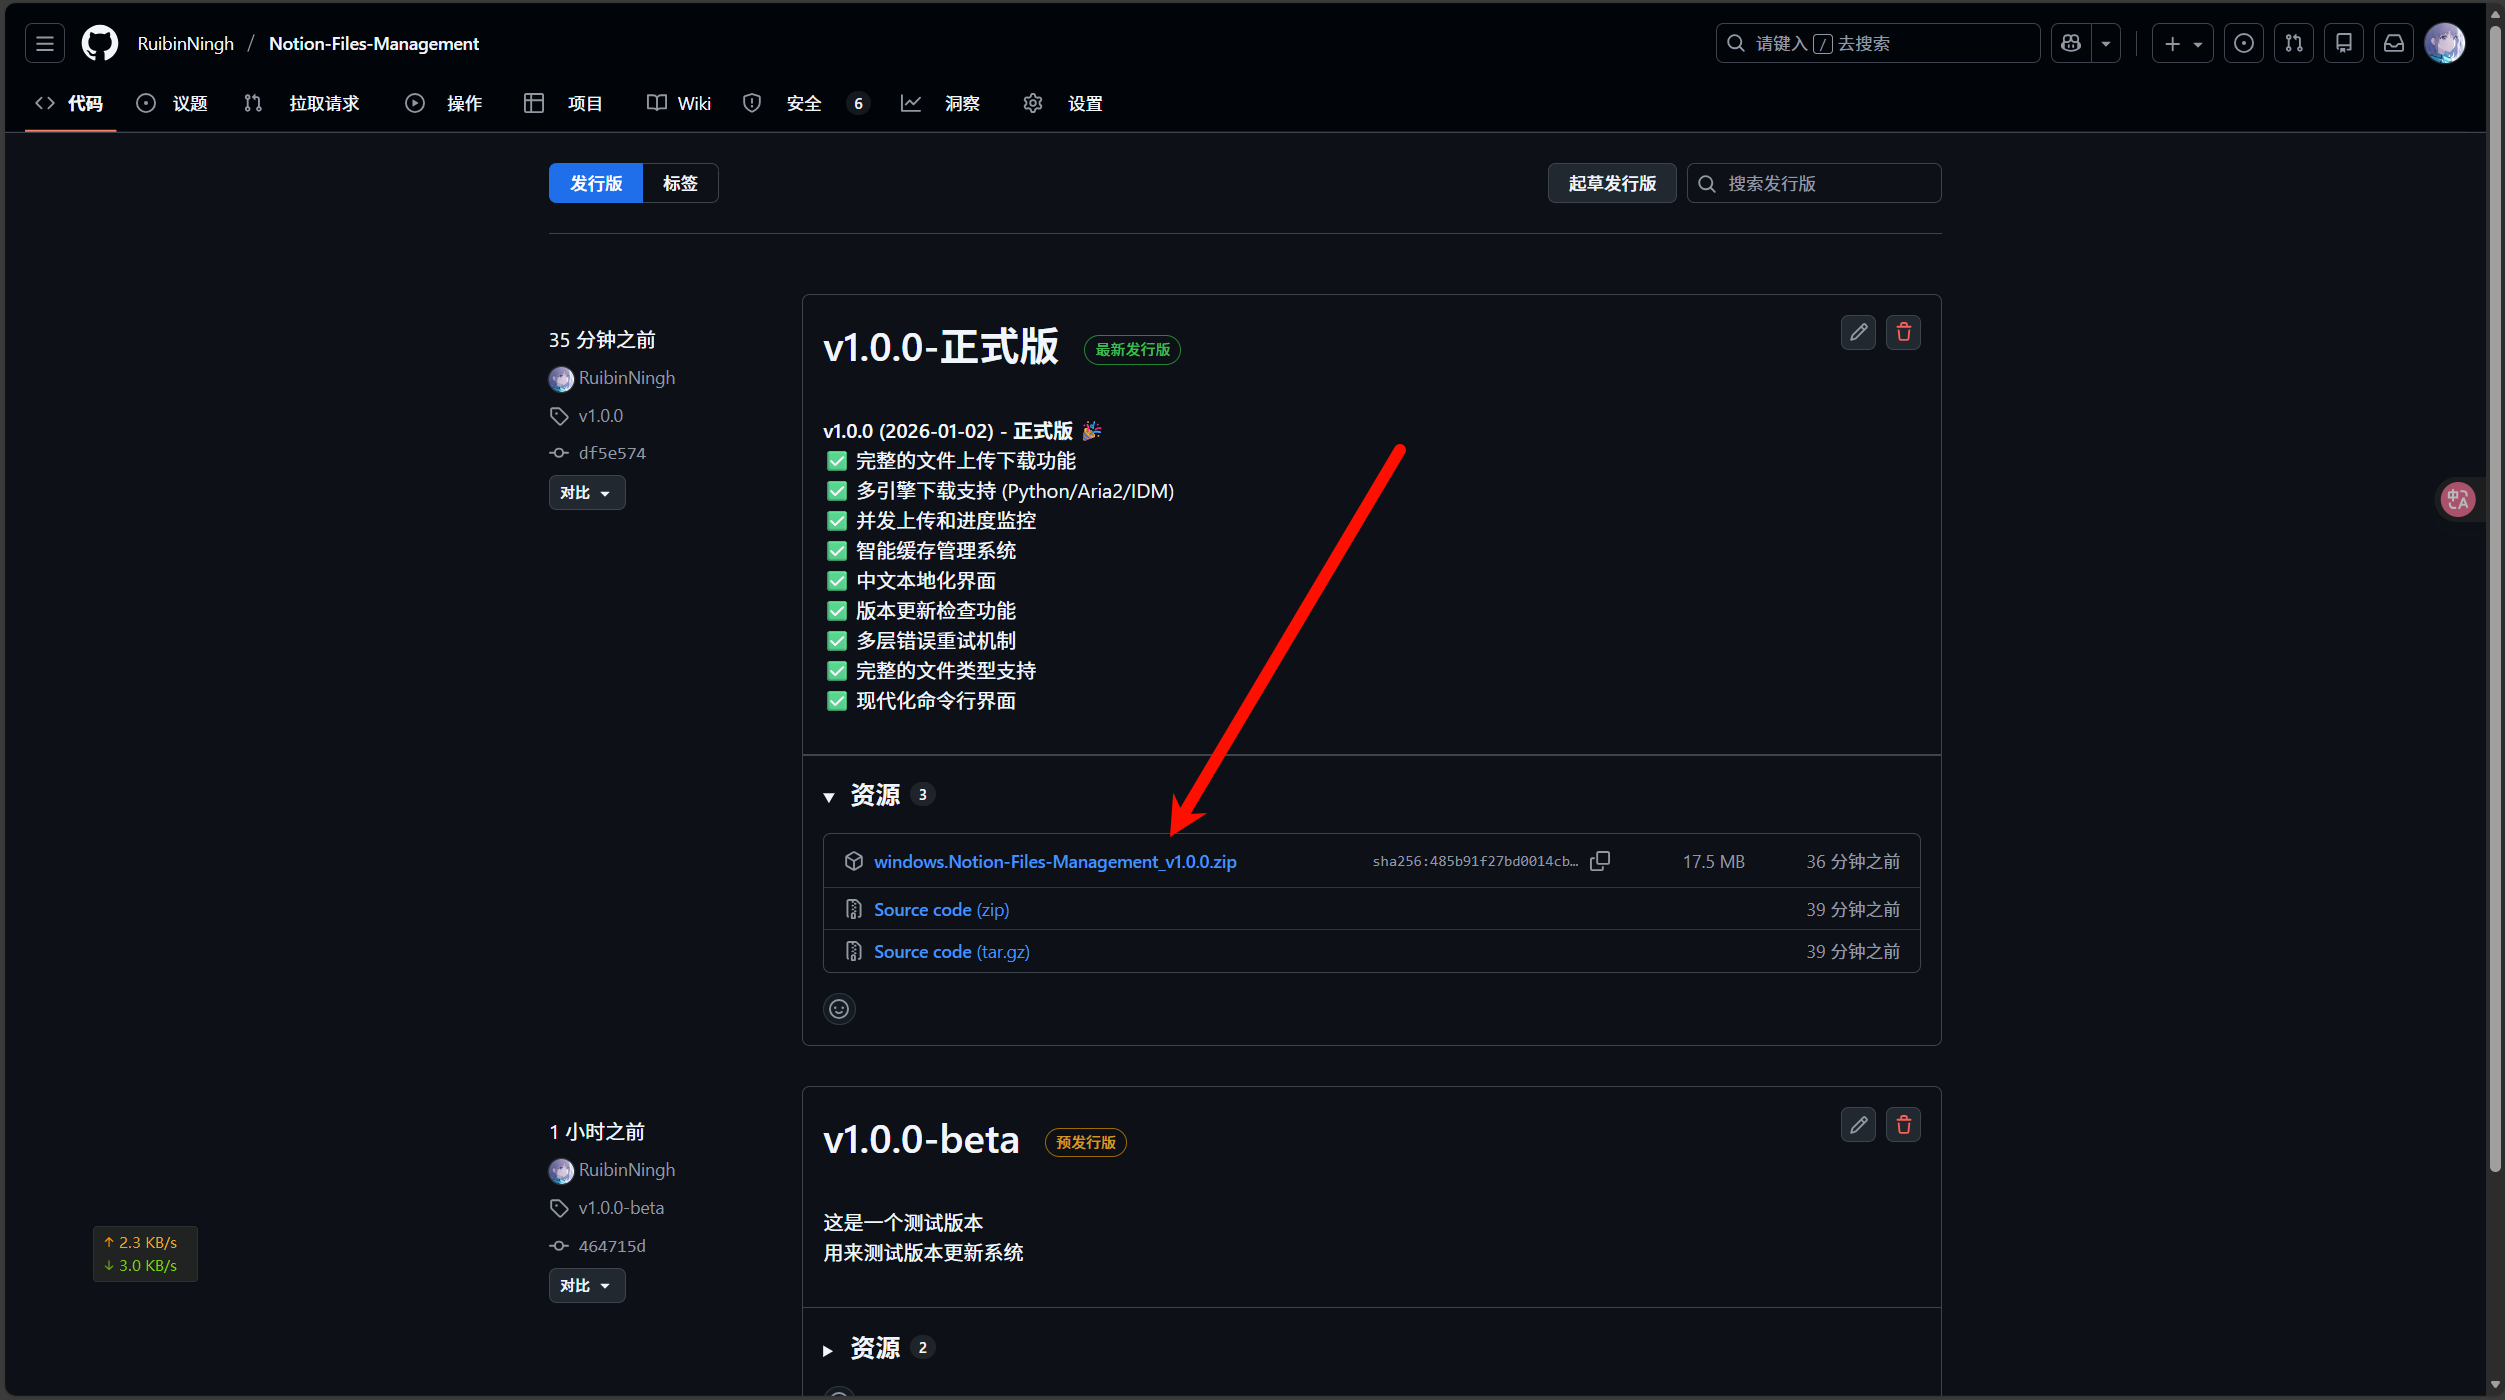The width and height of the screenshot is (2505, 1400).
Task: Add a reaction with the smiley icon
Action: point(839,1008)
